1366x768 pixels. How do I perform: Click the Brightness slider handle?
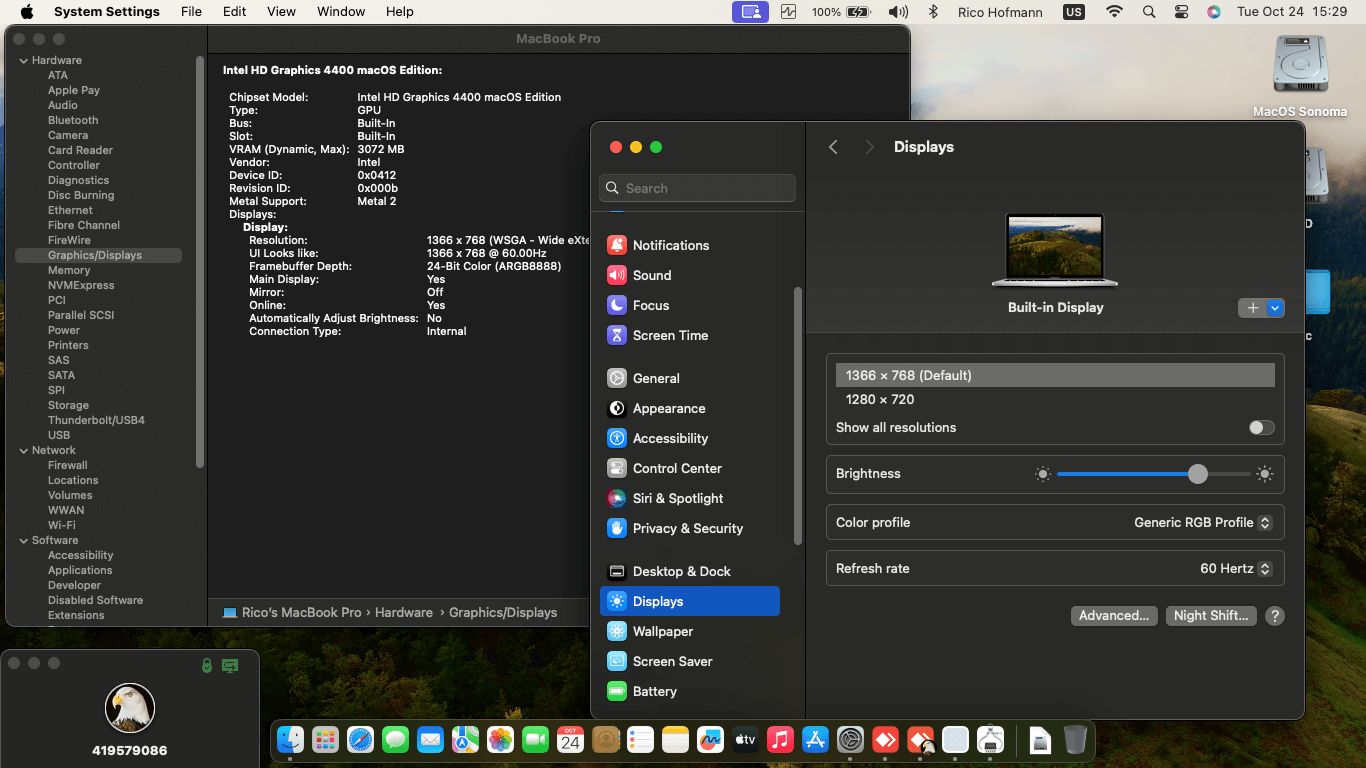1198,474
